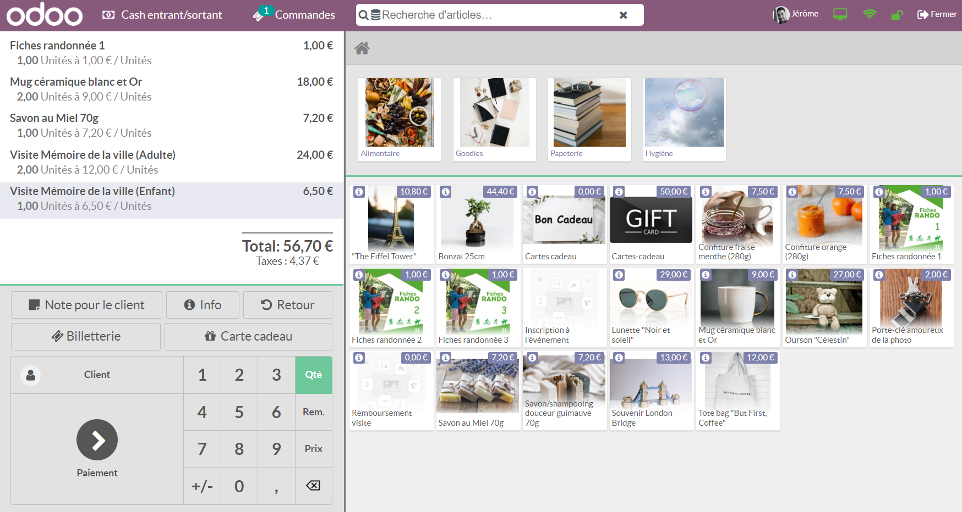Screen dimensions: 962x512
Task: Show info for Souvenir London Bridge
Action: click(618, 357)
